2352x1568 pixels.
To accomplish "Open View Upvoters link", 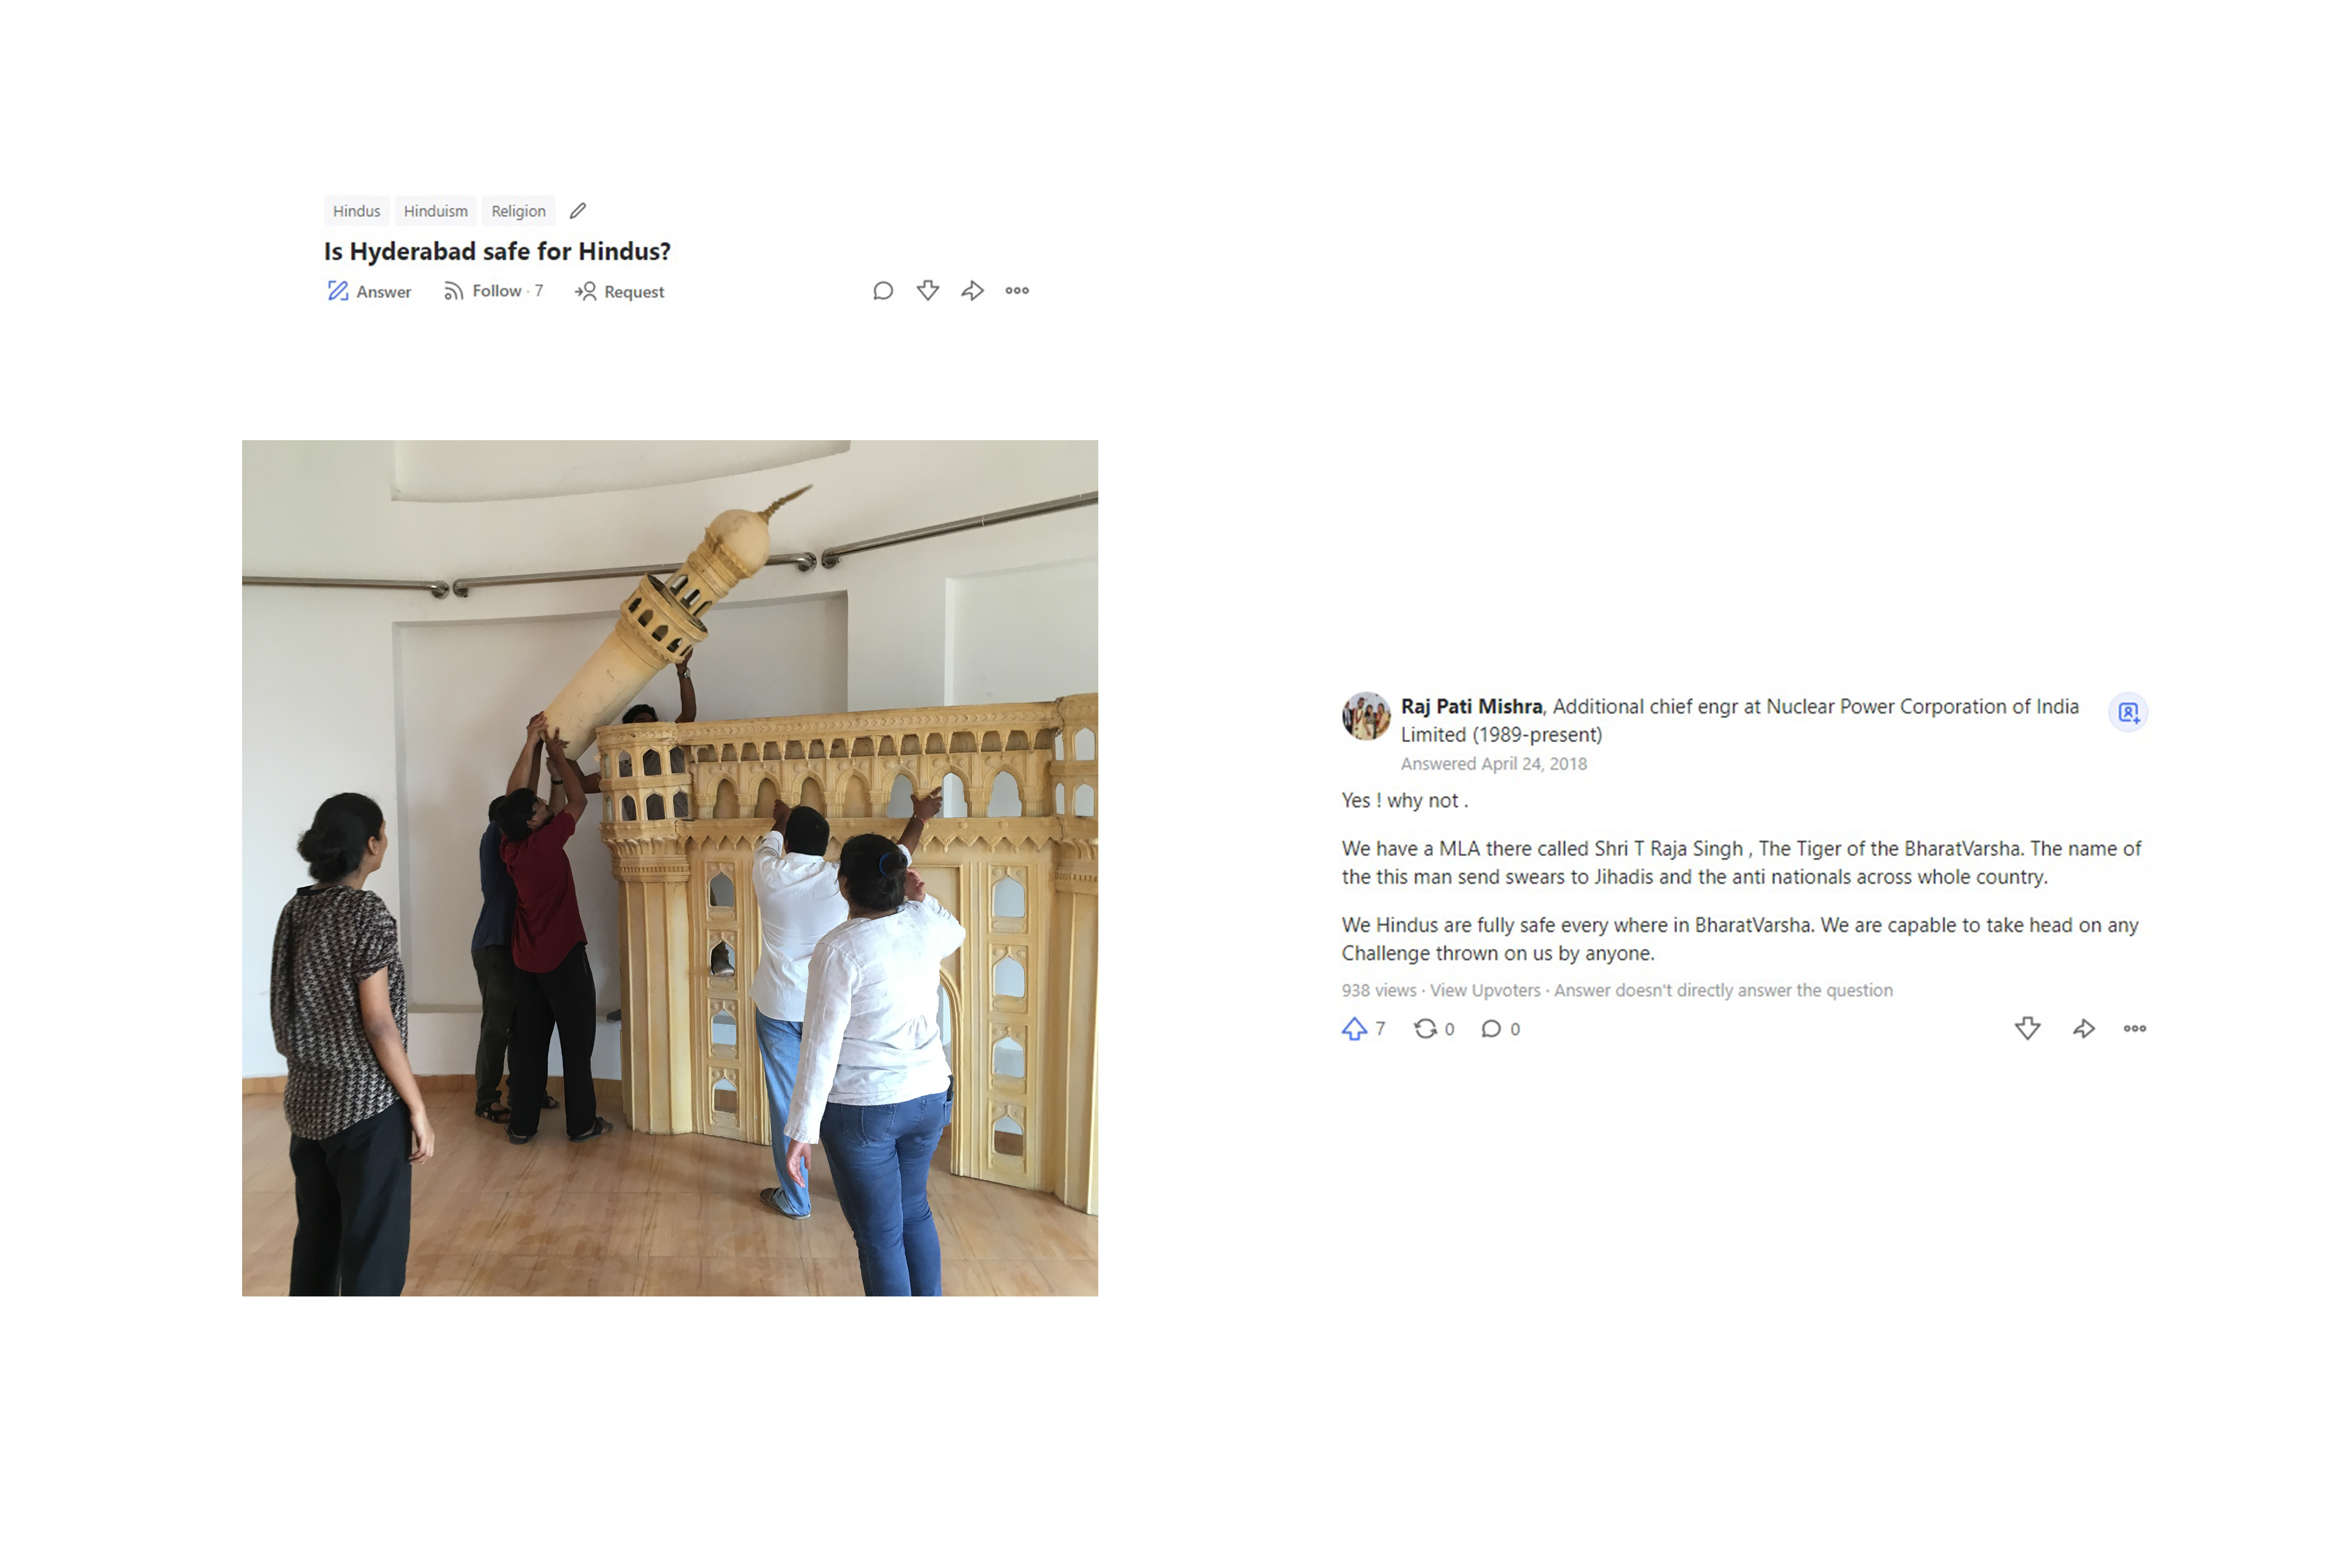I will pyautogui.click(x=1485, y=990).
